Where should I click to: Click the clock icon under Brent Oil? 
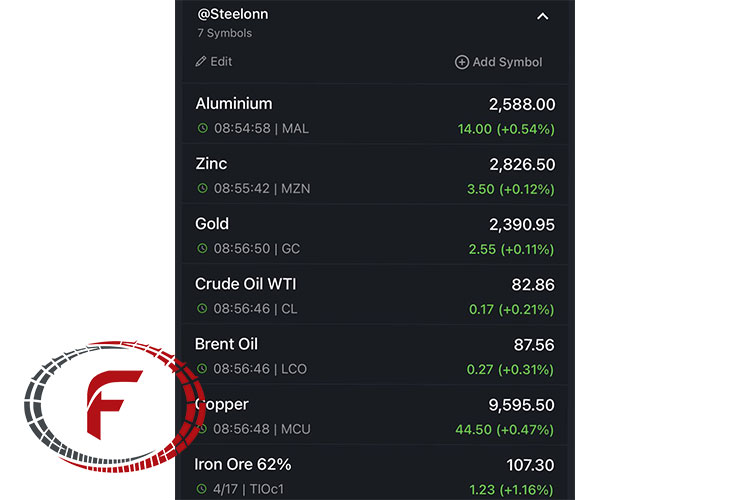(202, 368)
